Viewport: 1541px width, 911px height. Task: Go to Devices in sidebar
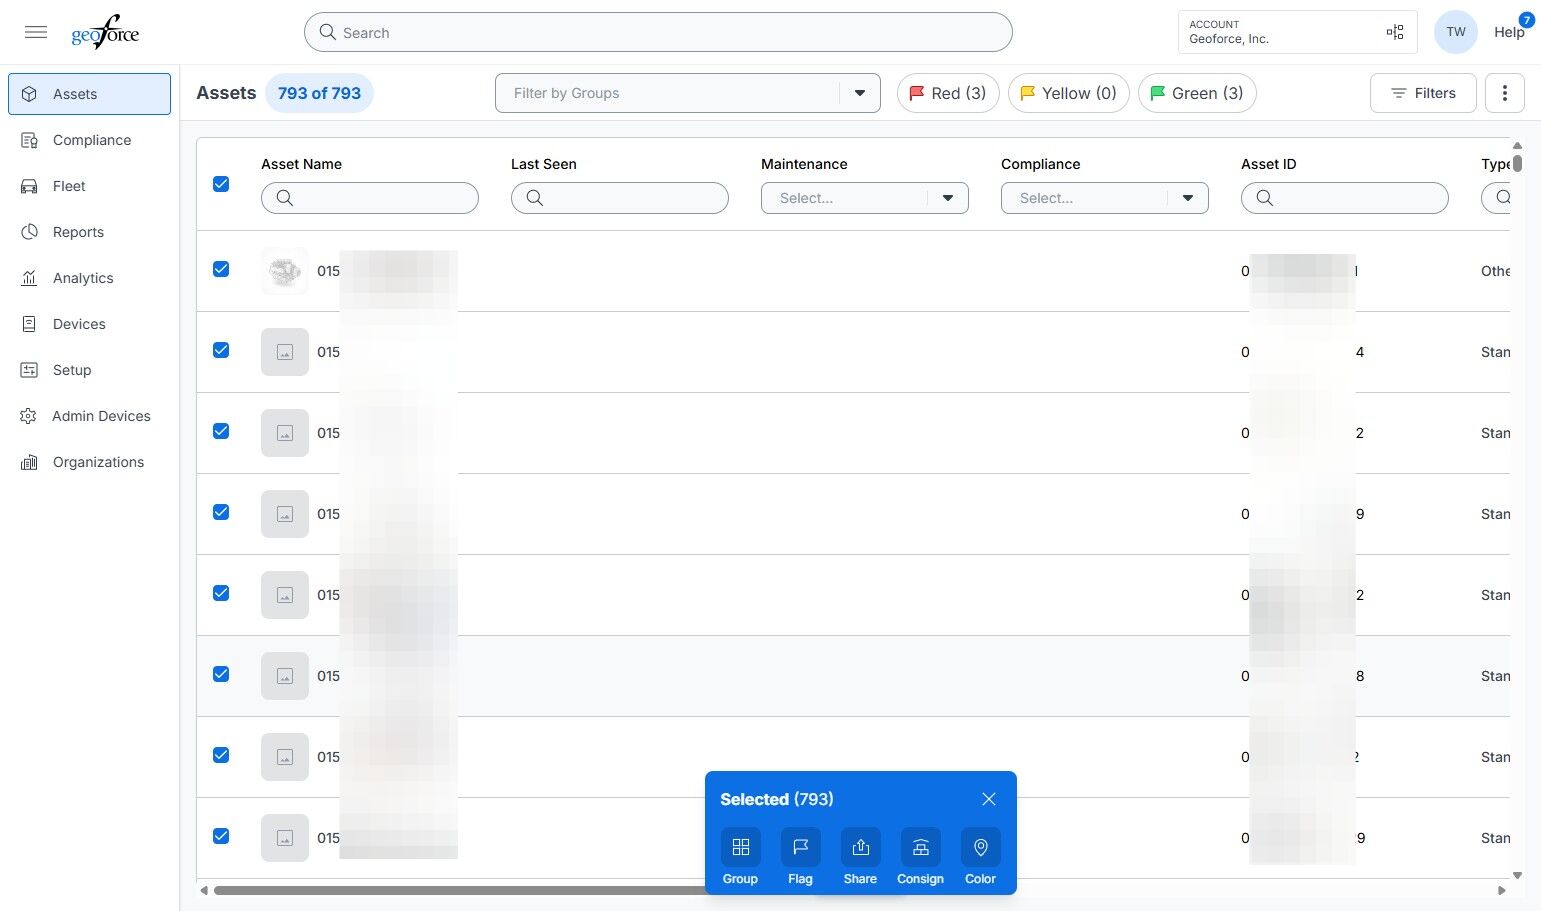[90, 324]
